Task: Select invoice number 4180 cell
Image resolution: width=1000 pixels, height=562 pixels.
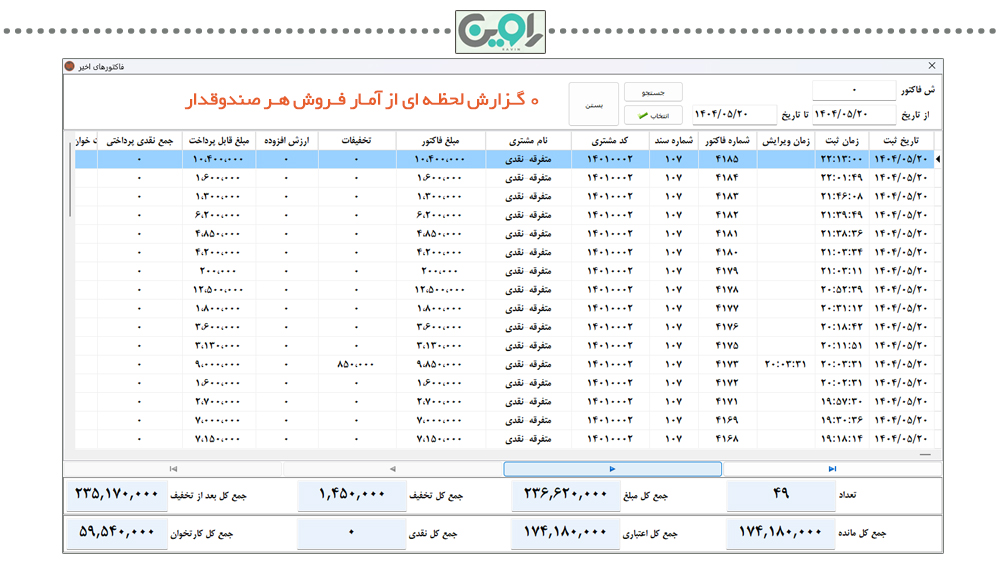Action: tap(727, 252)
